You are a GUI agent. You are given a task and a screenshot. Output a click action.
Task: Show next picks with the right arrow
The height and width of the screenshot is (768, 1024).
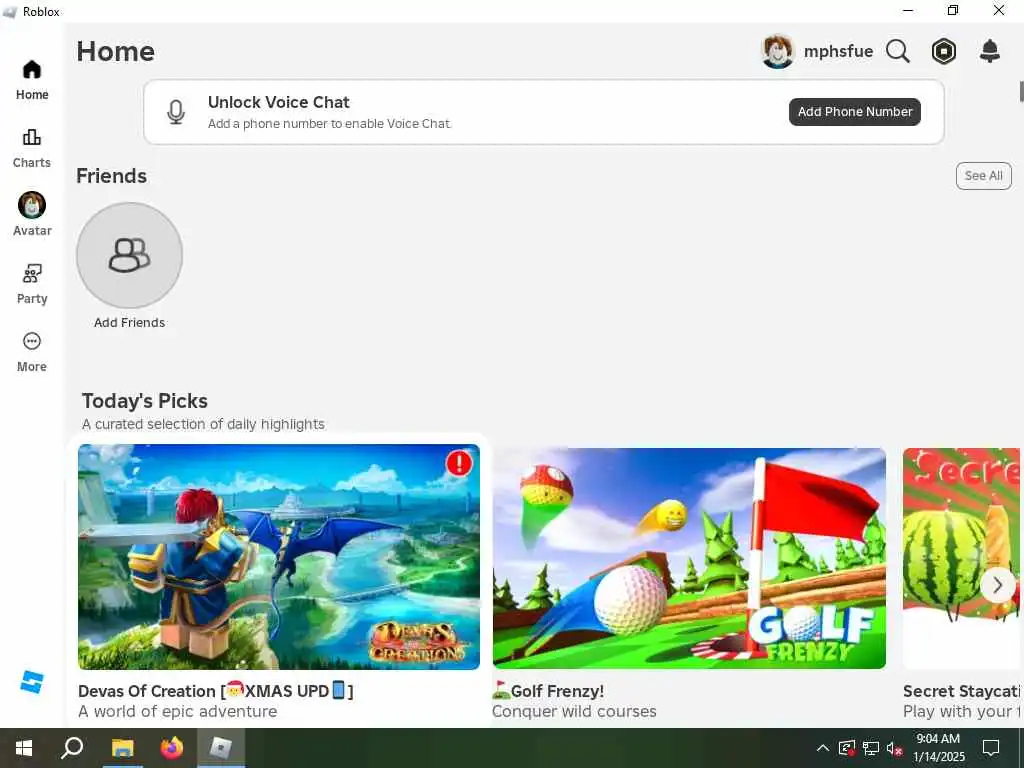(x=997, y=585)
